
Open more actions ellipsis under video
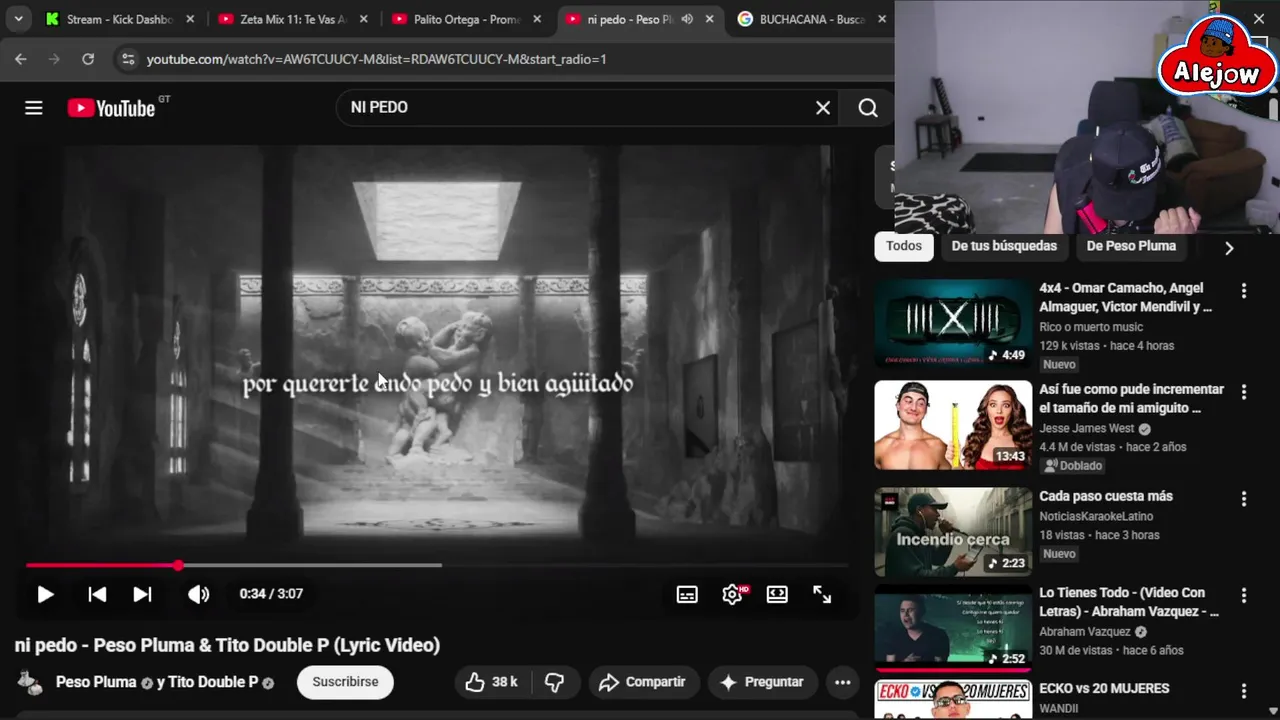pyautogui.click(x=843, y=682)
